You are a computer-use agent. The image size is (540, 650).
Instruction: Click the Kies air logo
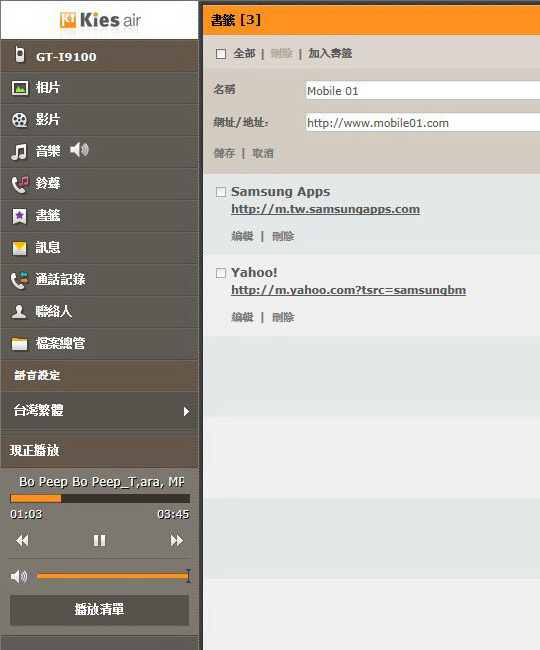pos(100,20)
